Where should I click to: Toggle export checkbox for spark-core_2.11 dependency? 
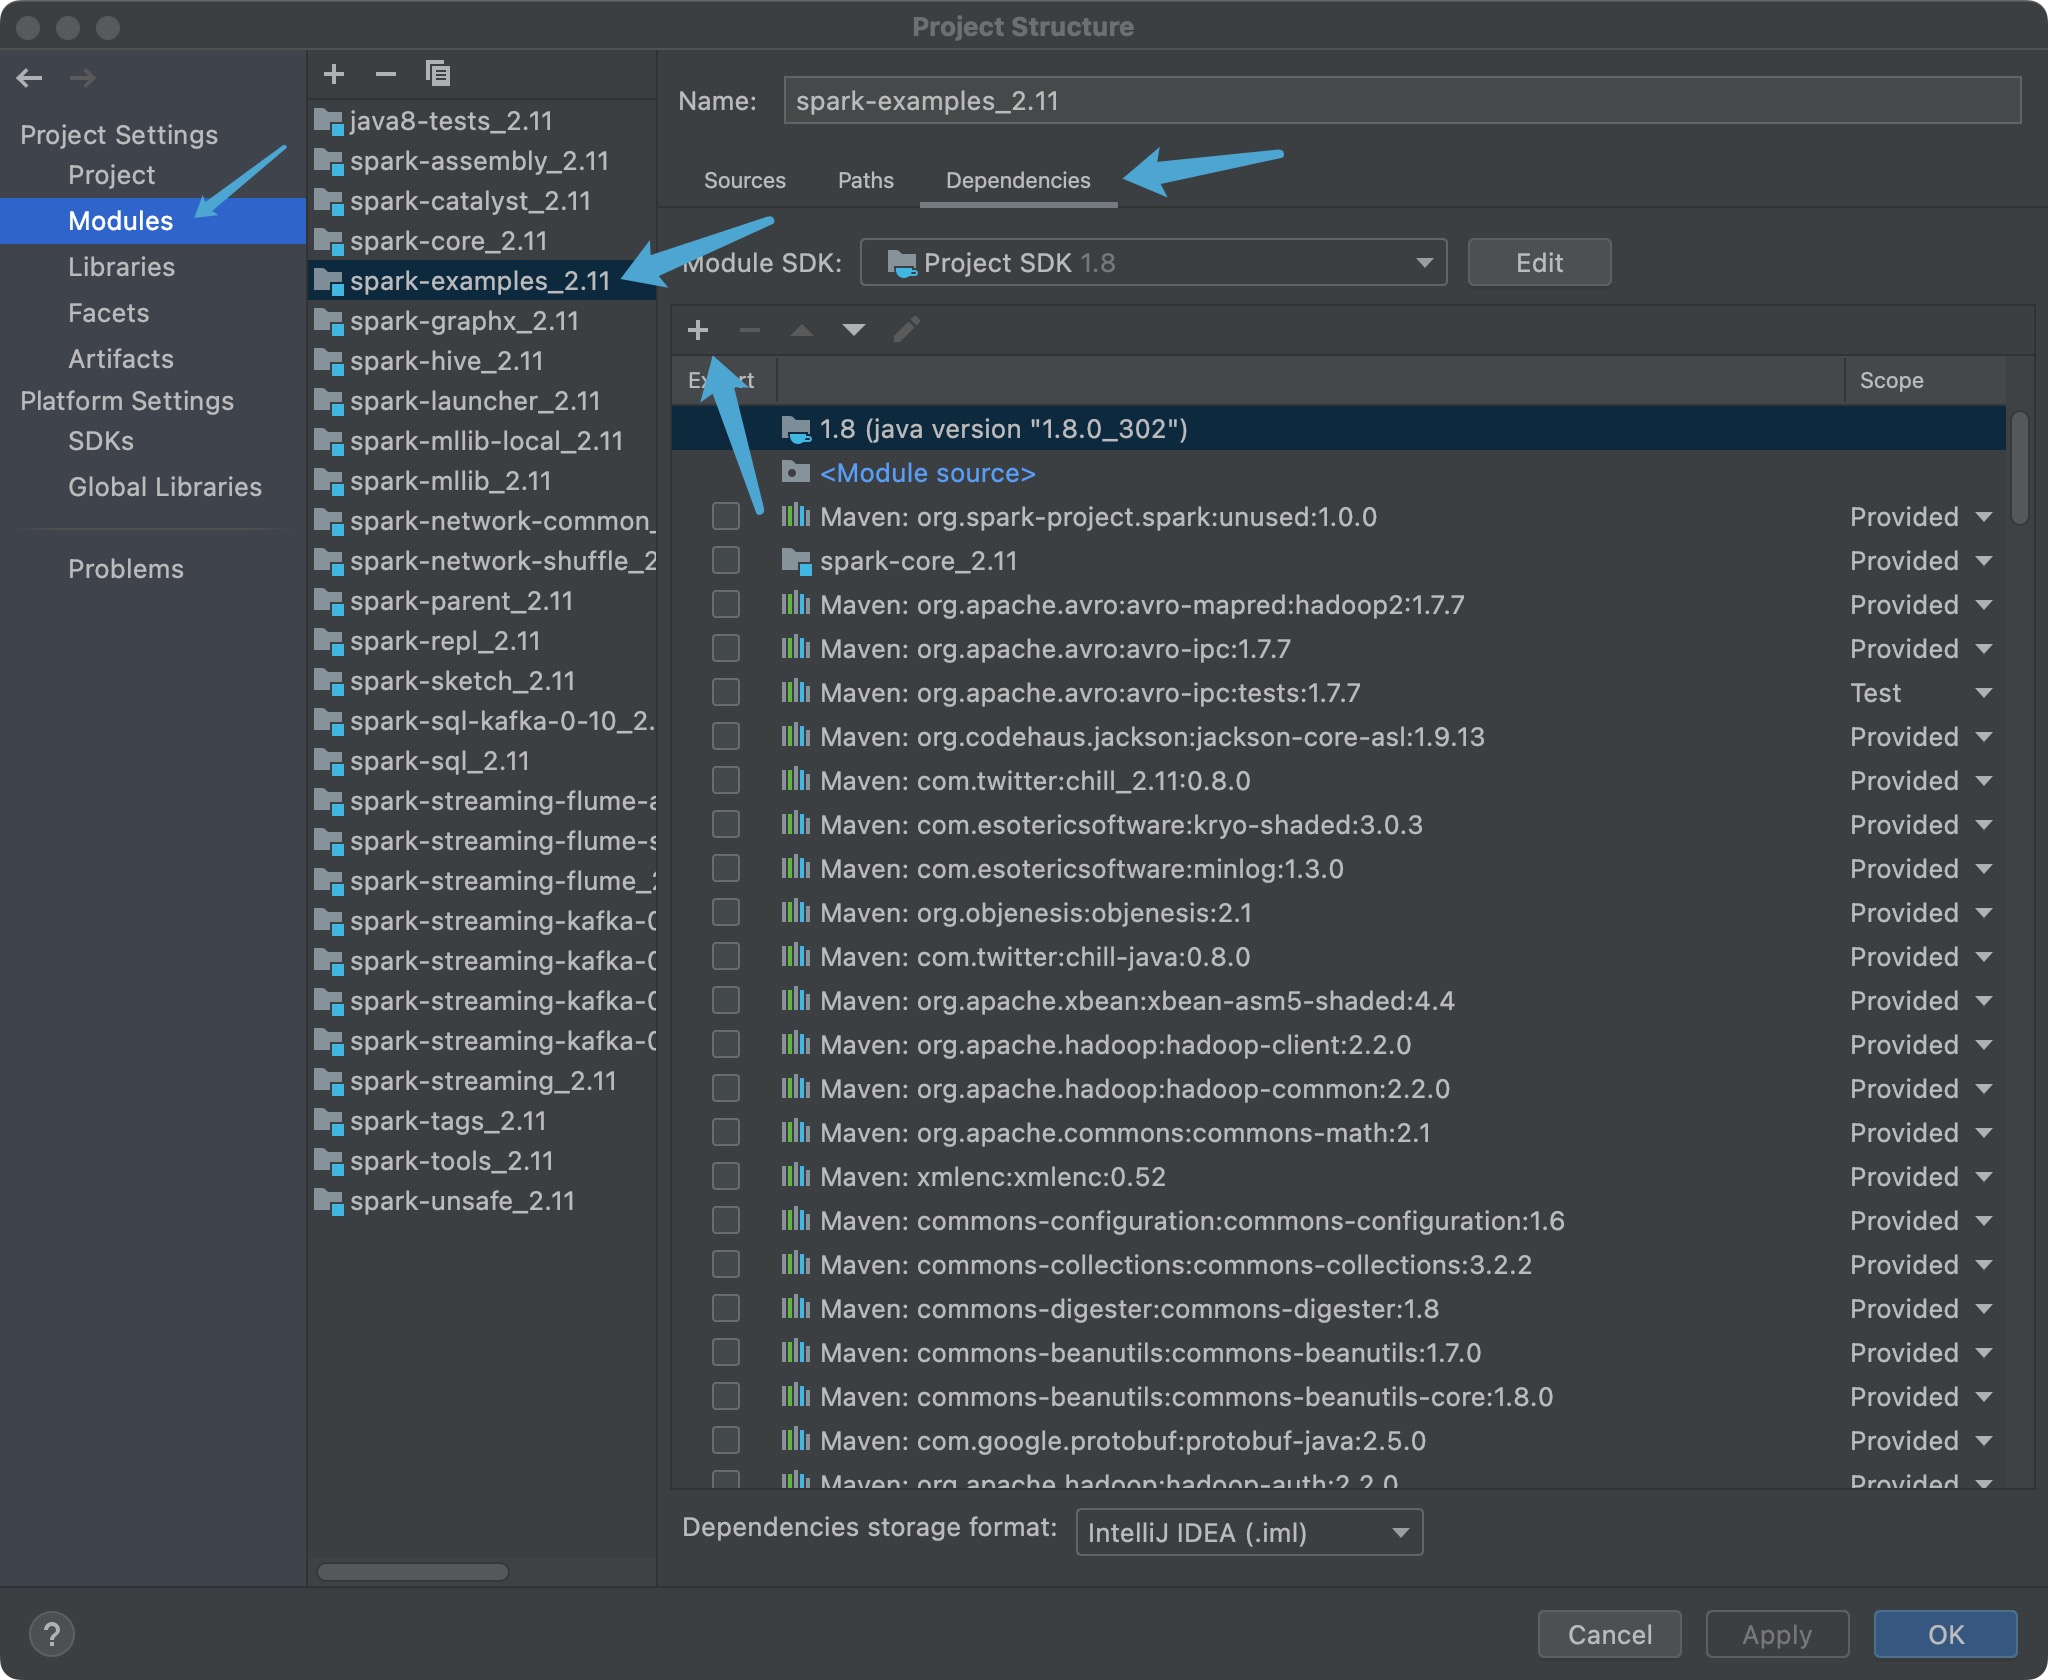726,561
